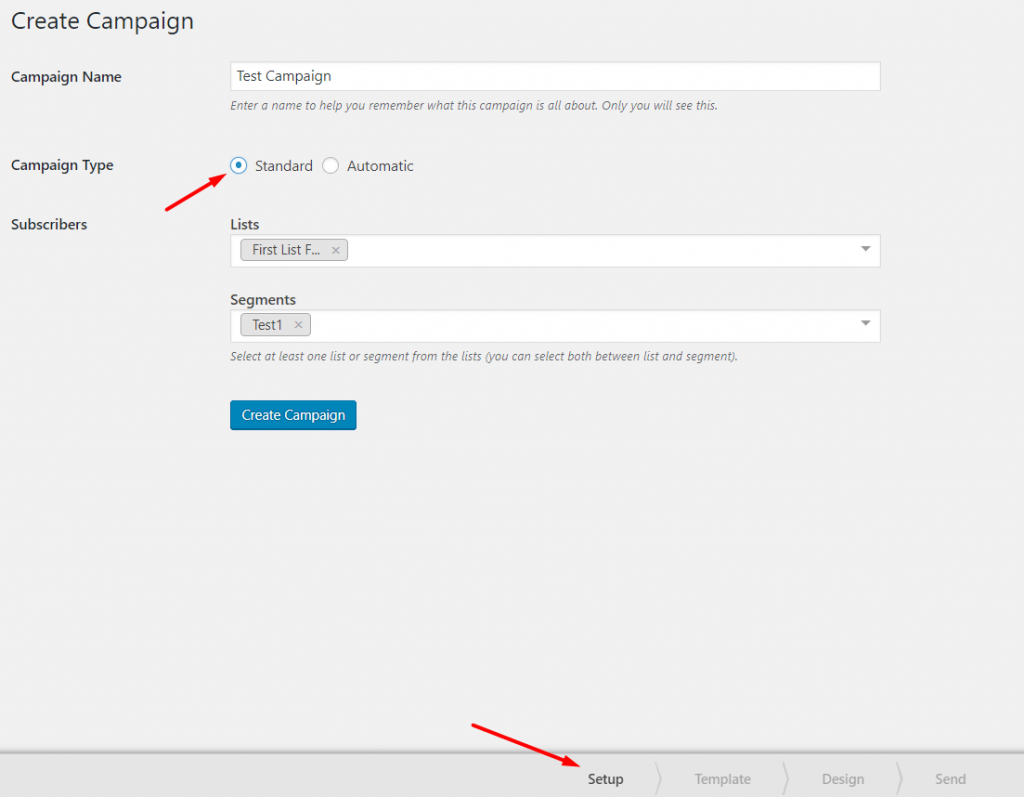The width and height of the screenshot is (1024, 797).
Task: Click the Campaign Type label
Action: tap(62, 165)
